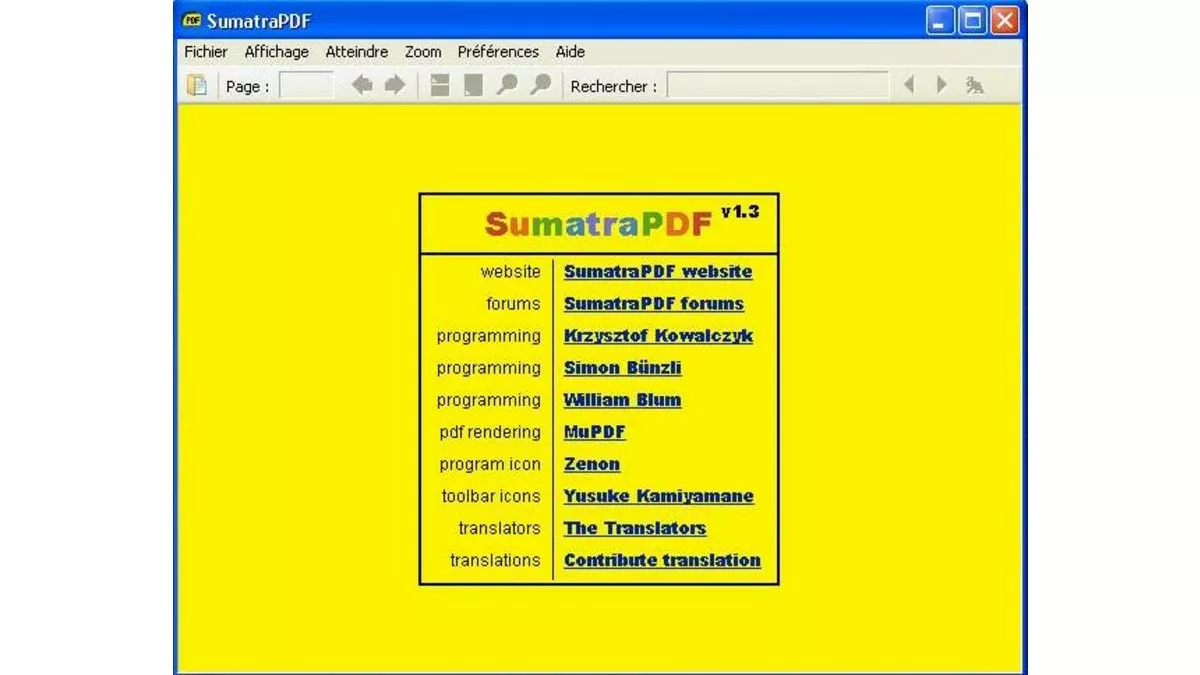This screenshot has width=1200, height=675.
Task: Select the previous page arrow icon
Action: [362, 85]
